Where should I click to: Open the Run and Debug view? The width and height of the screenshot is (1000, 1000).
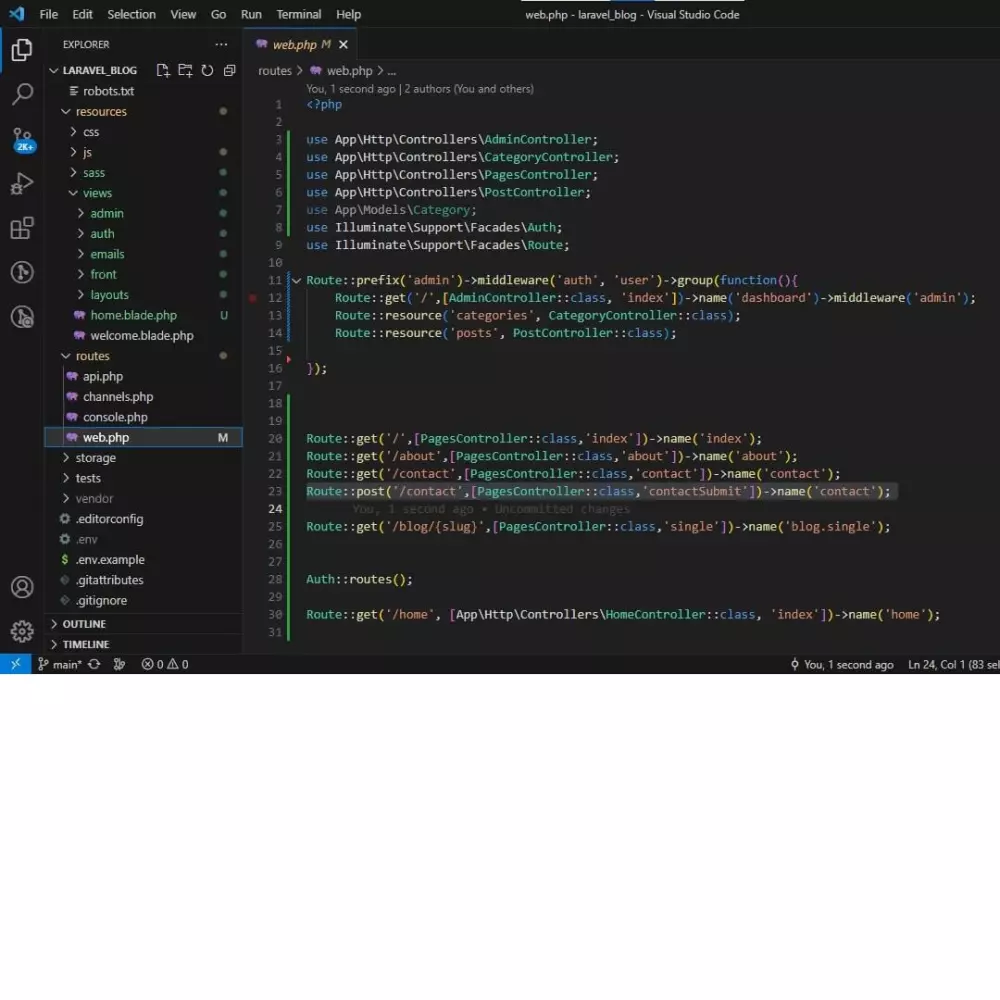(22, 184)
